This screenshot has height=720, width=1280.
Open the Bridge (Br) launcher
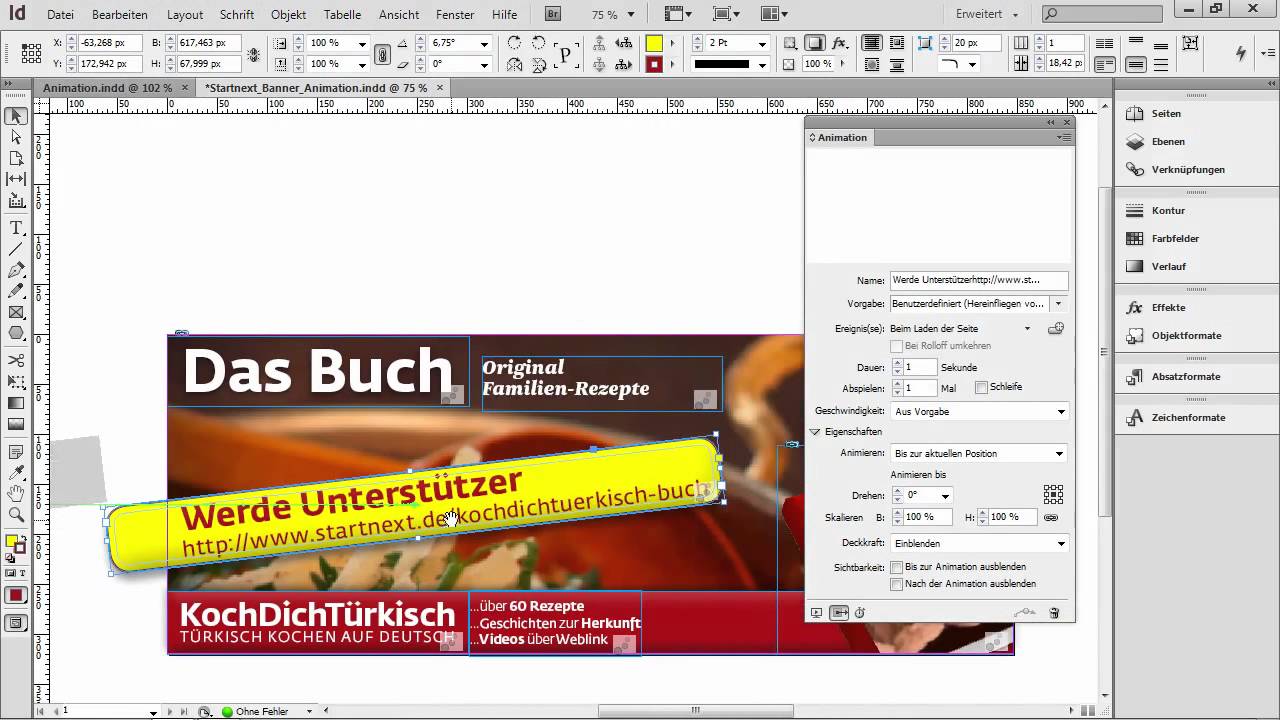553,14
